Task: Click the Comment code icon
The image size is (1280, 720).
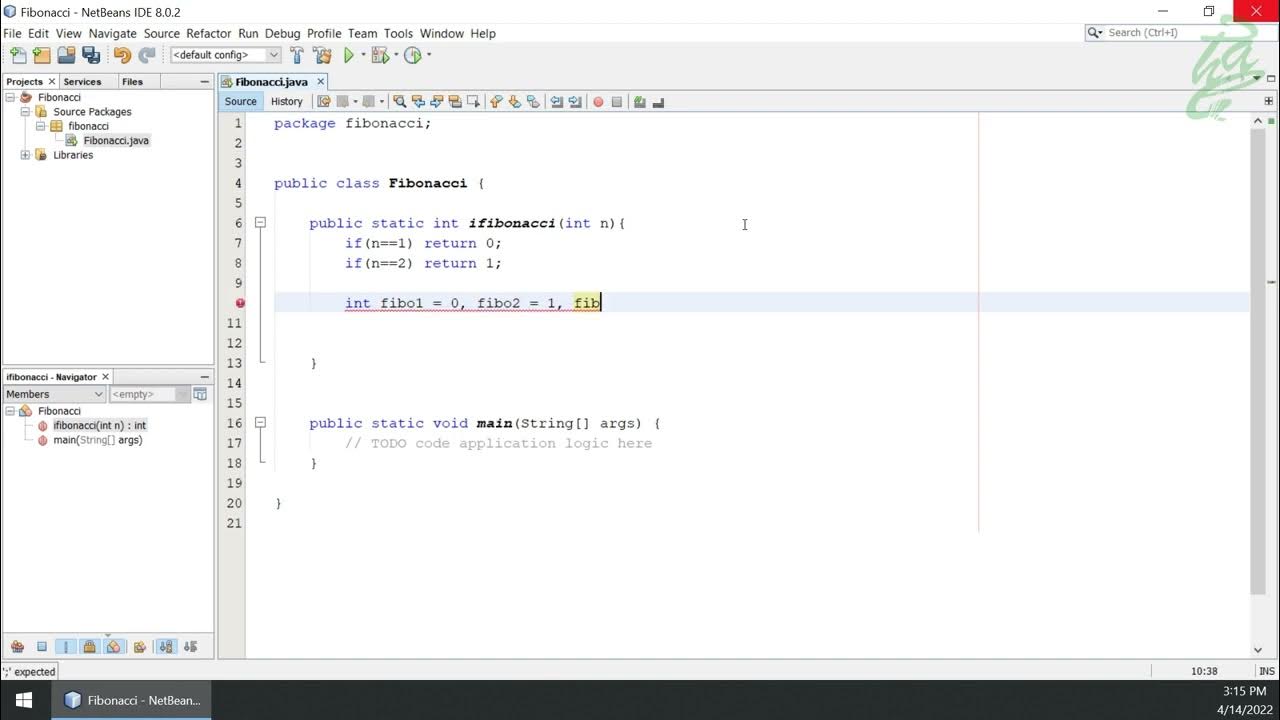Action: coord(639,101)
